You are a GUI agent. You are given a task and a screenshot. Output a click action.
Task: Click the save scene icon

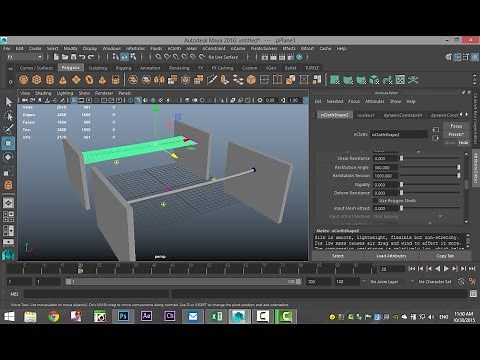point(73,57)
